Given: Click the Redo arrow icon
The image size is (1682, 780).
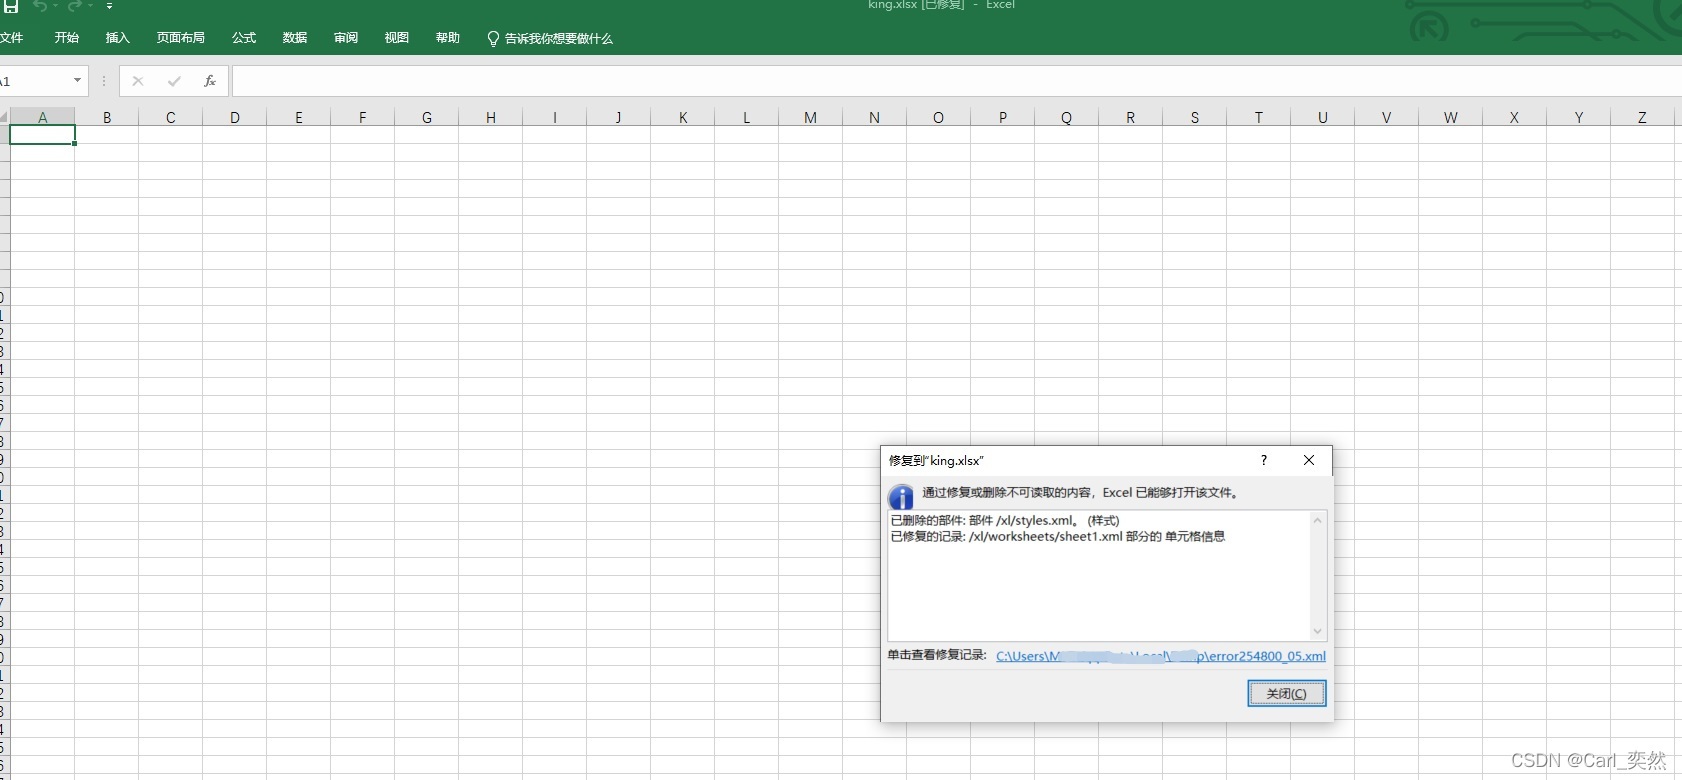Looking at the screenshot, I should click(x=74, y=6).
